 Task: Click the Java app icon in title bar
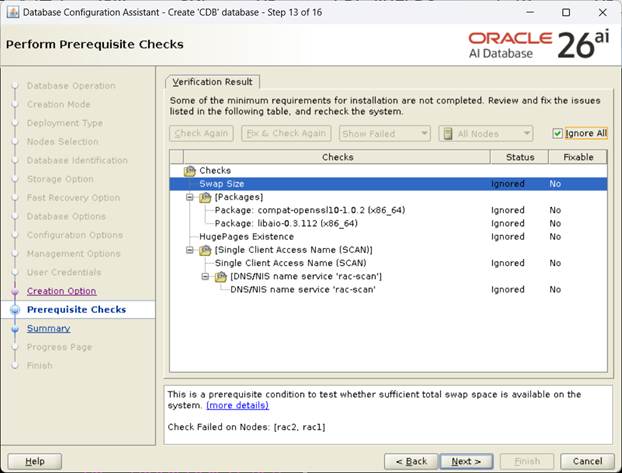13,12
